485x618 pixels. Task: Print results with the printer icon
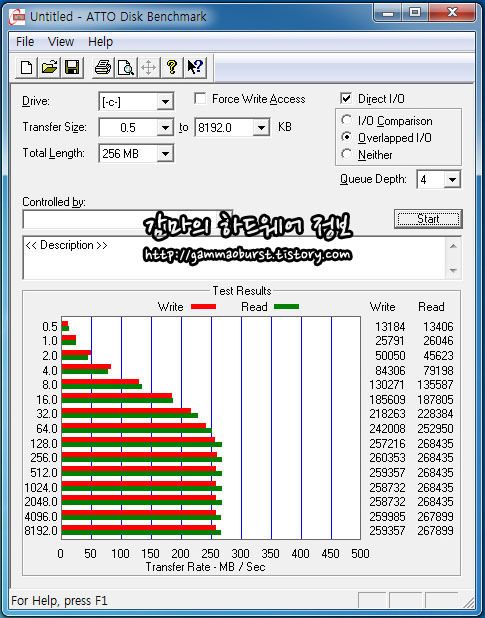103,67
